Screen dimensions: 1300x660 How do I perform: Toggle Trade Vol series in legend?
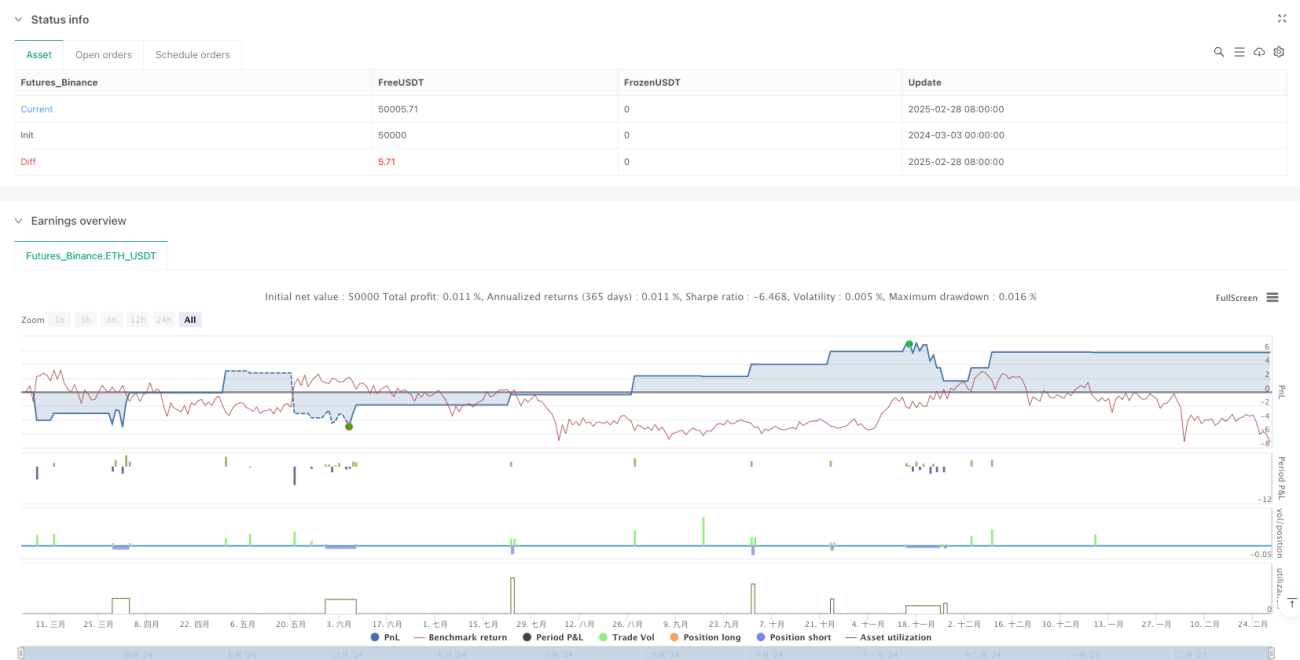625,637
